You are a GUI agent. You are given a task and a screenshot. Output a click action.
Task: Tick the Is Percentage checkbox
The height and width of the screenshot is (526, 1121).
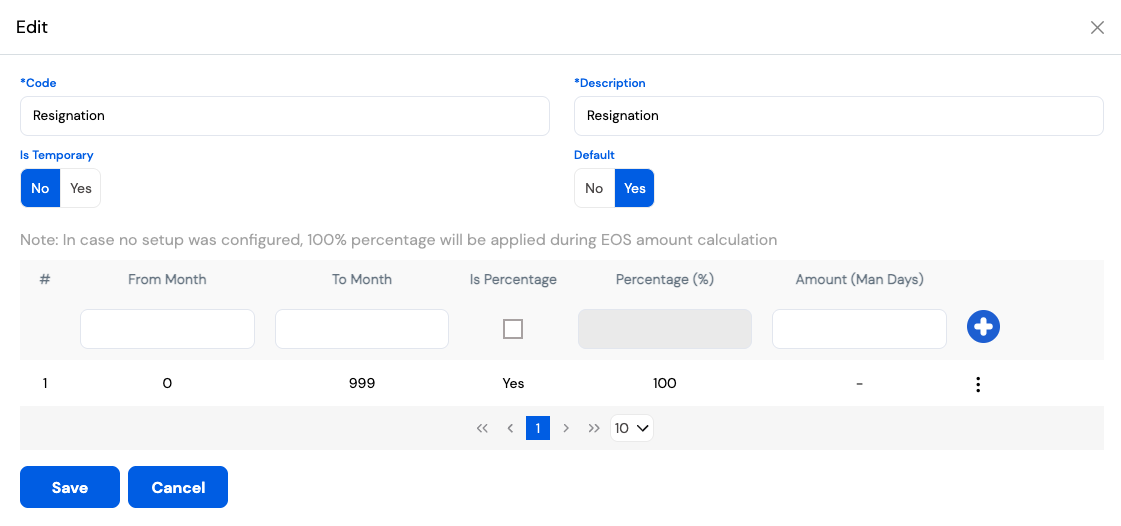click(x=513, y=329)
